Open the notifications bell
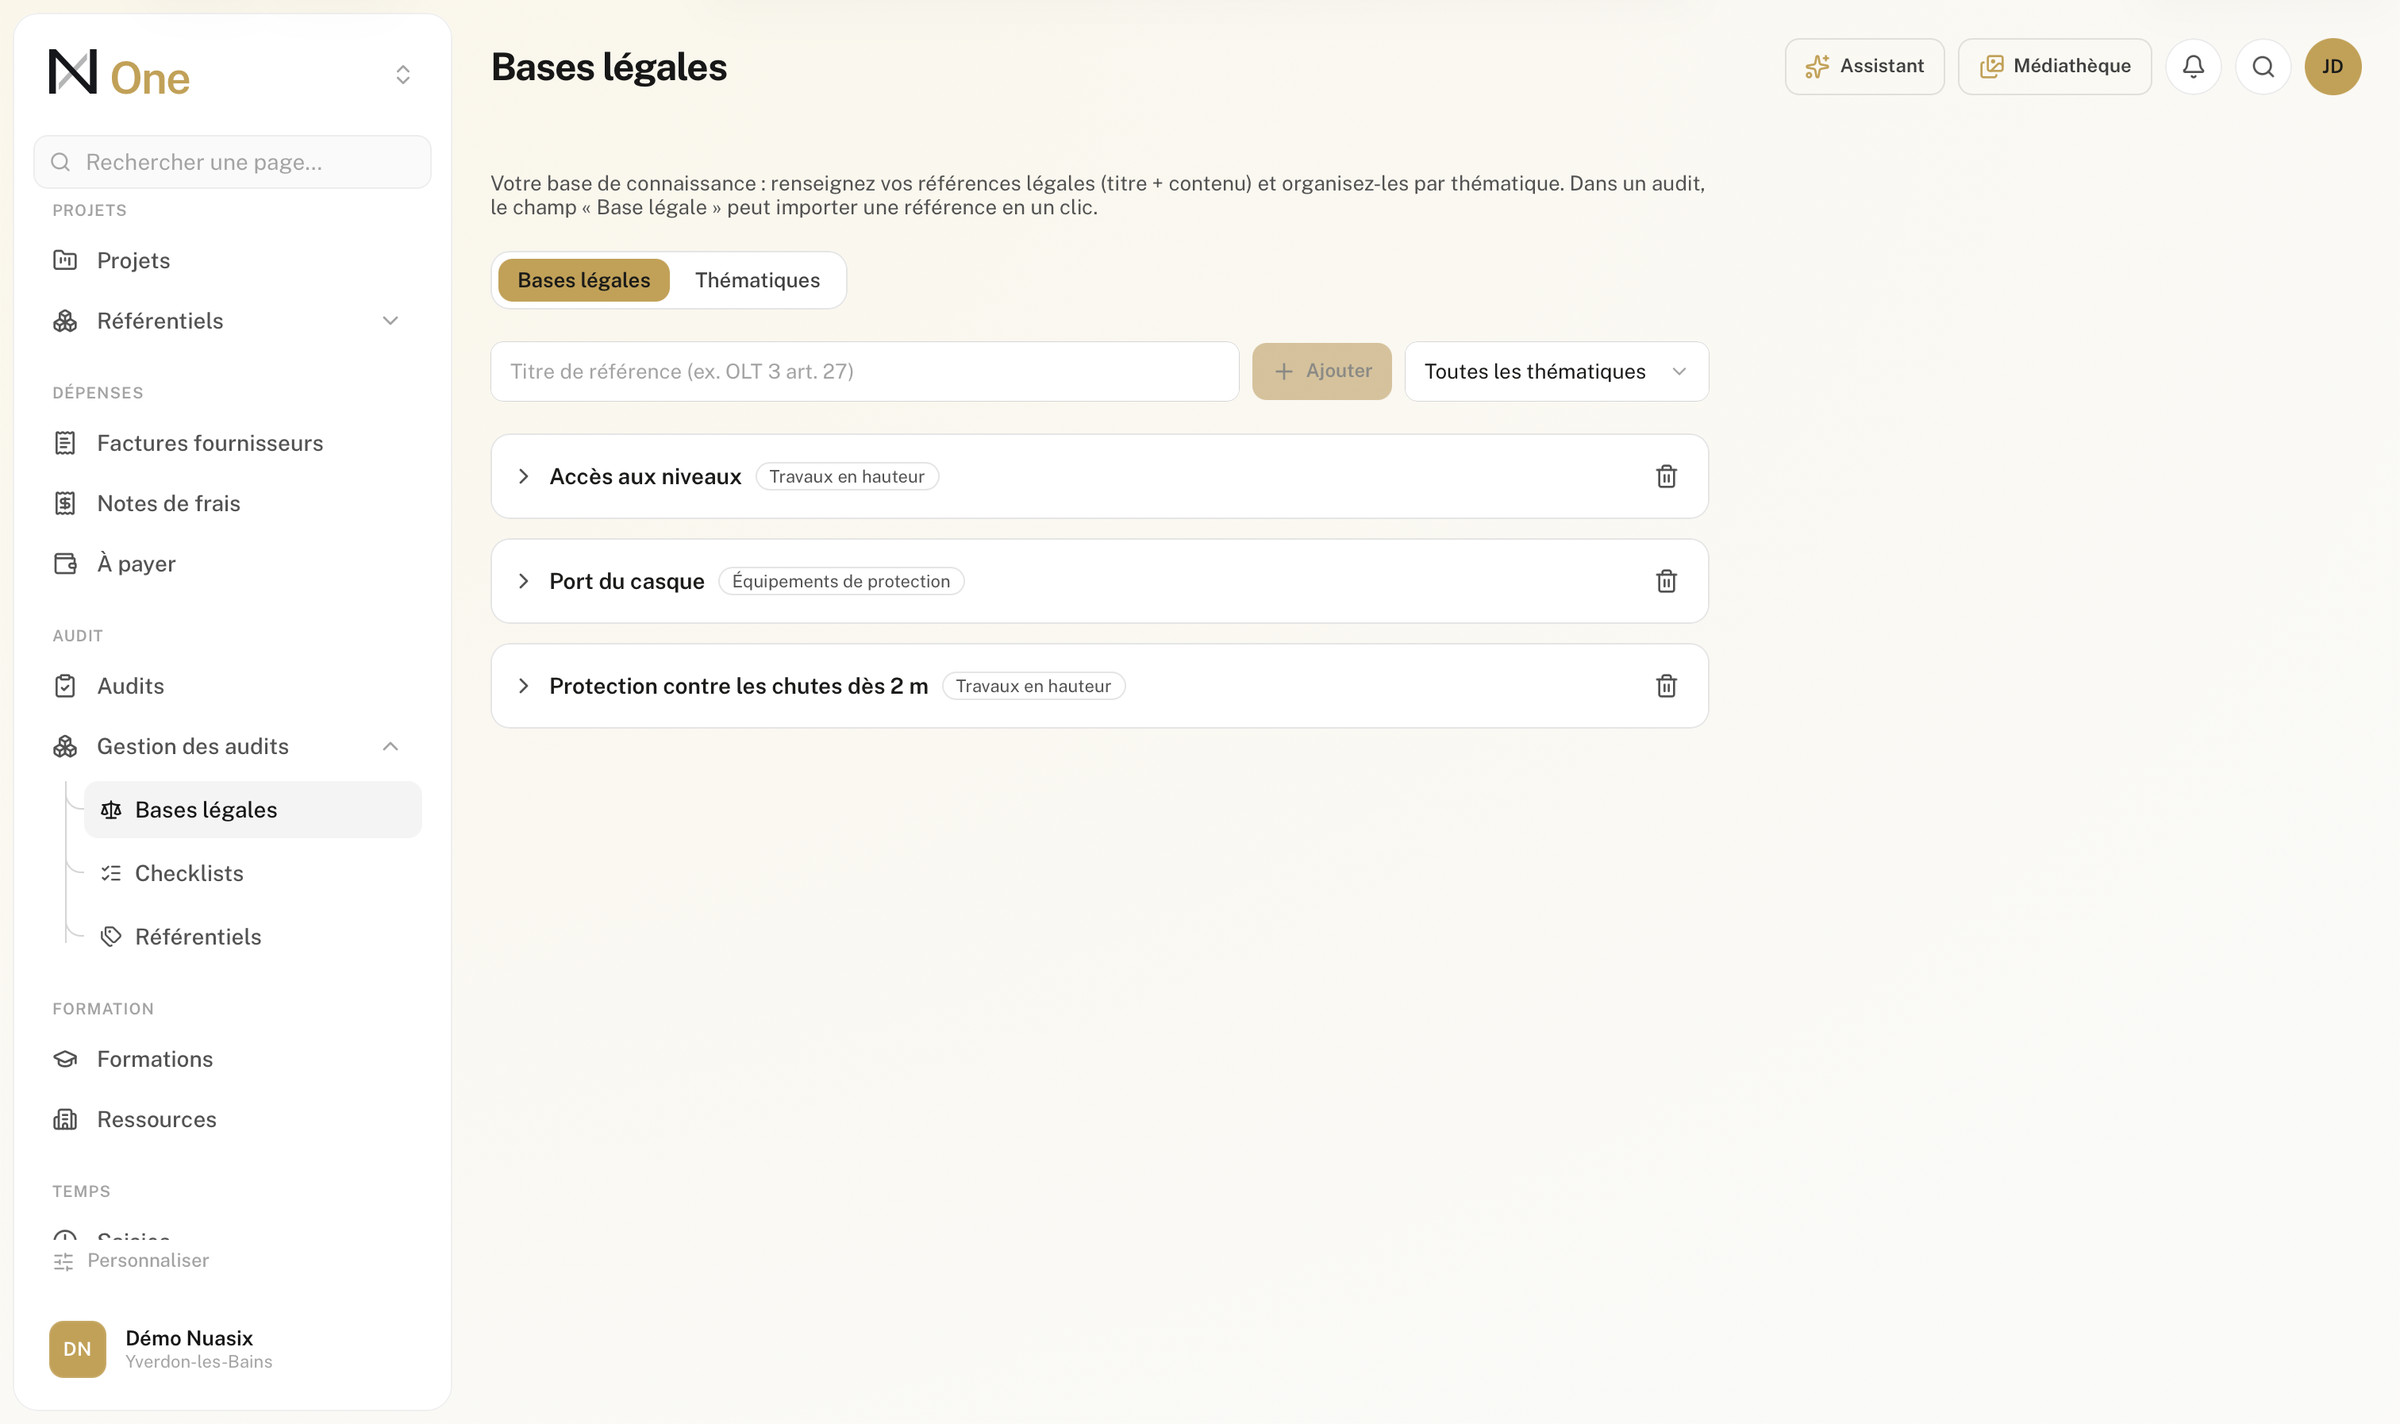 click(x=2193, y=67)
